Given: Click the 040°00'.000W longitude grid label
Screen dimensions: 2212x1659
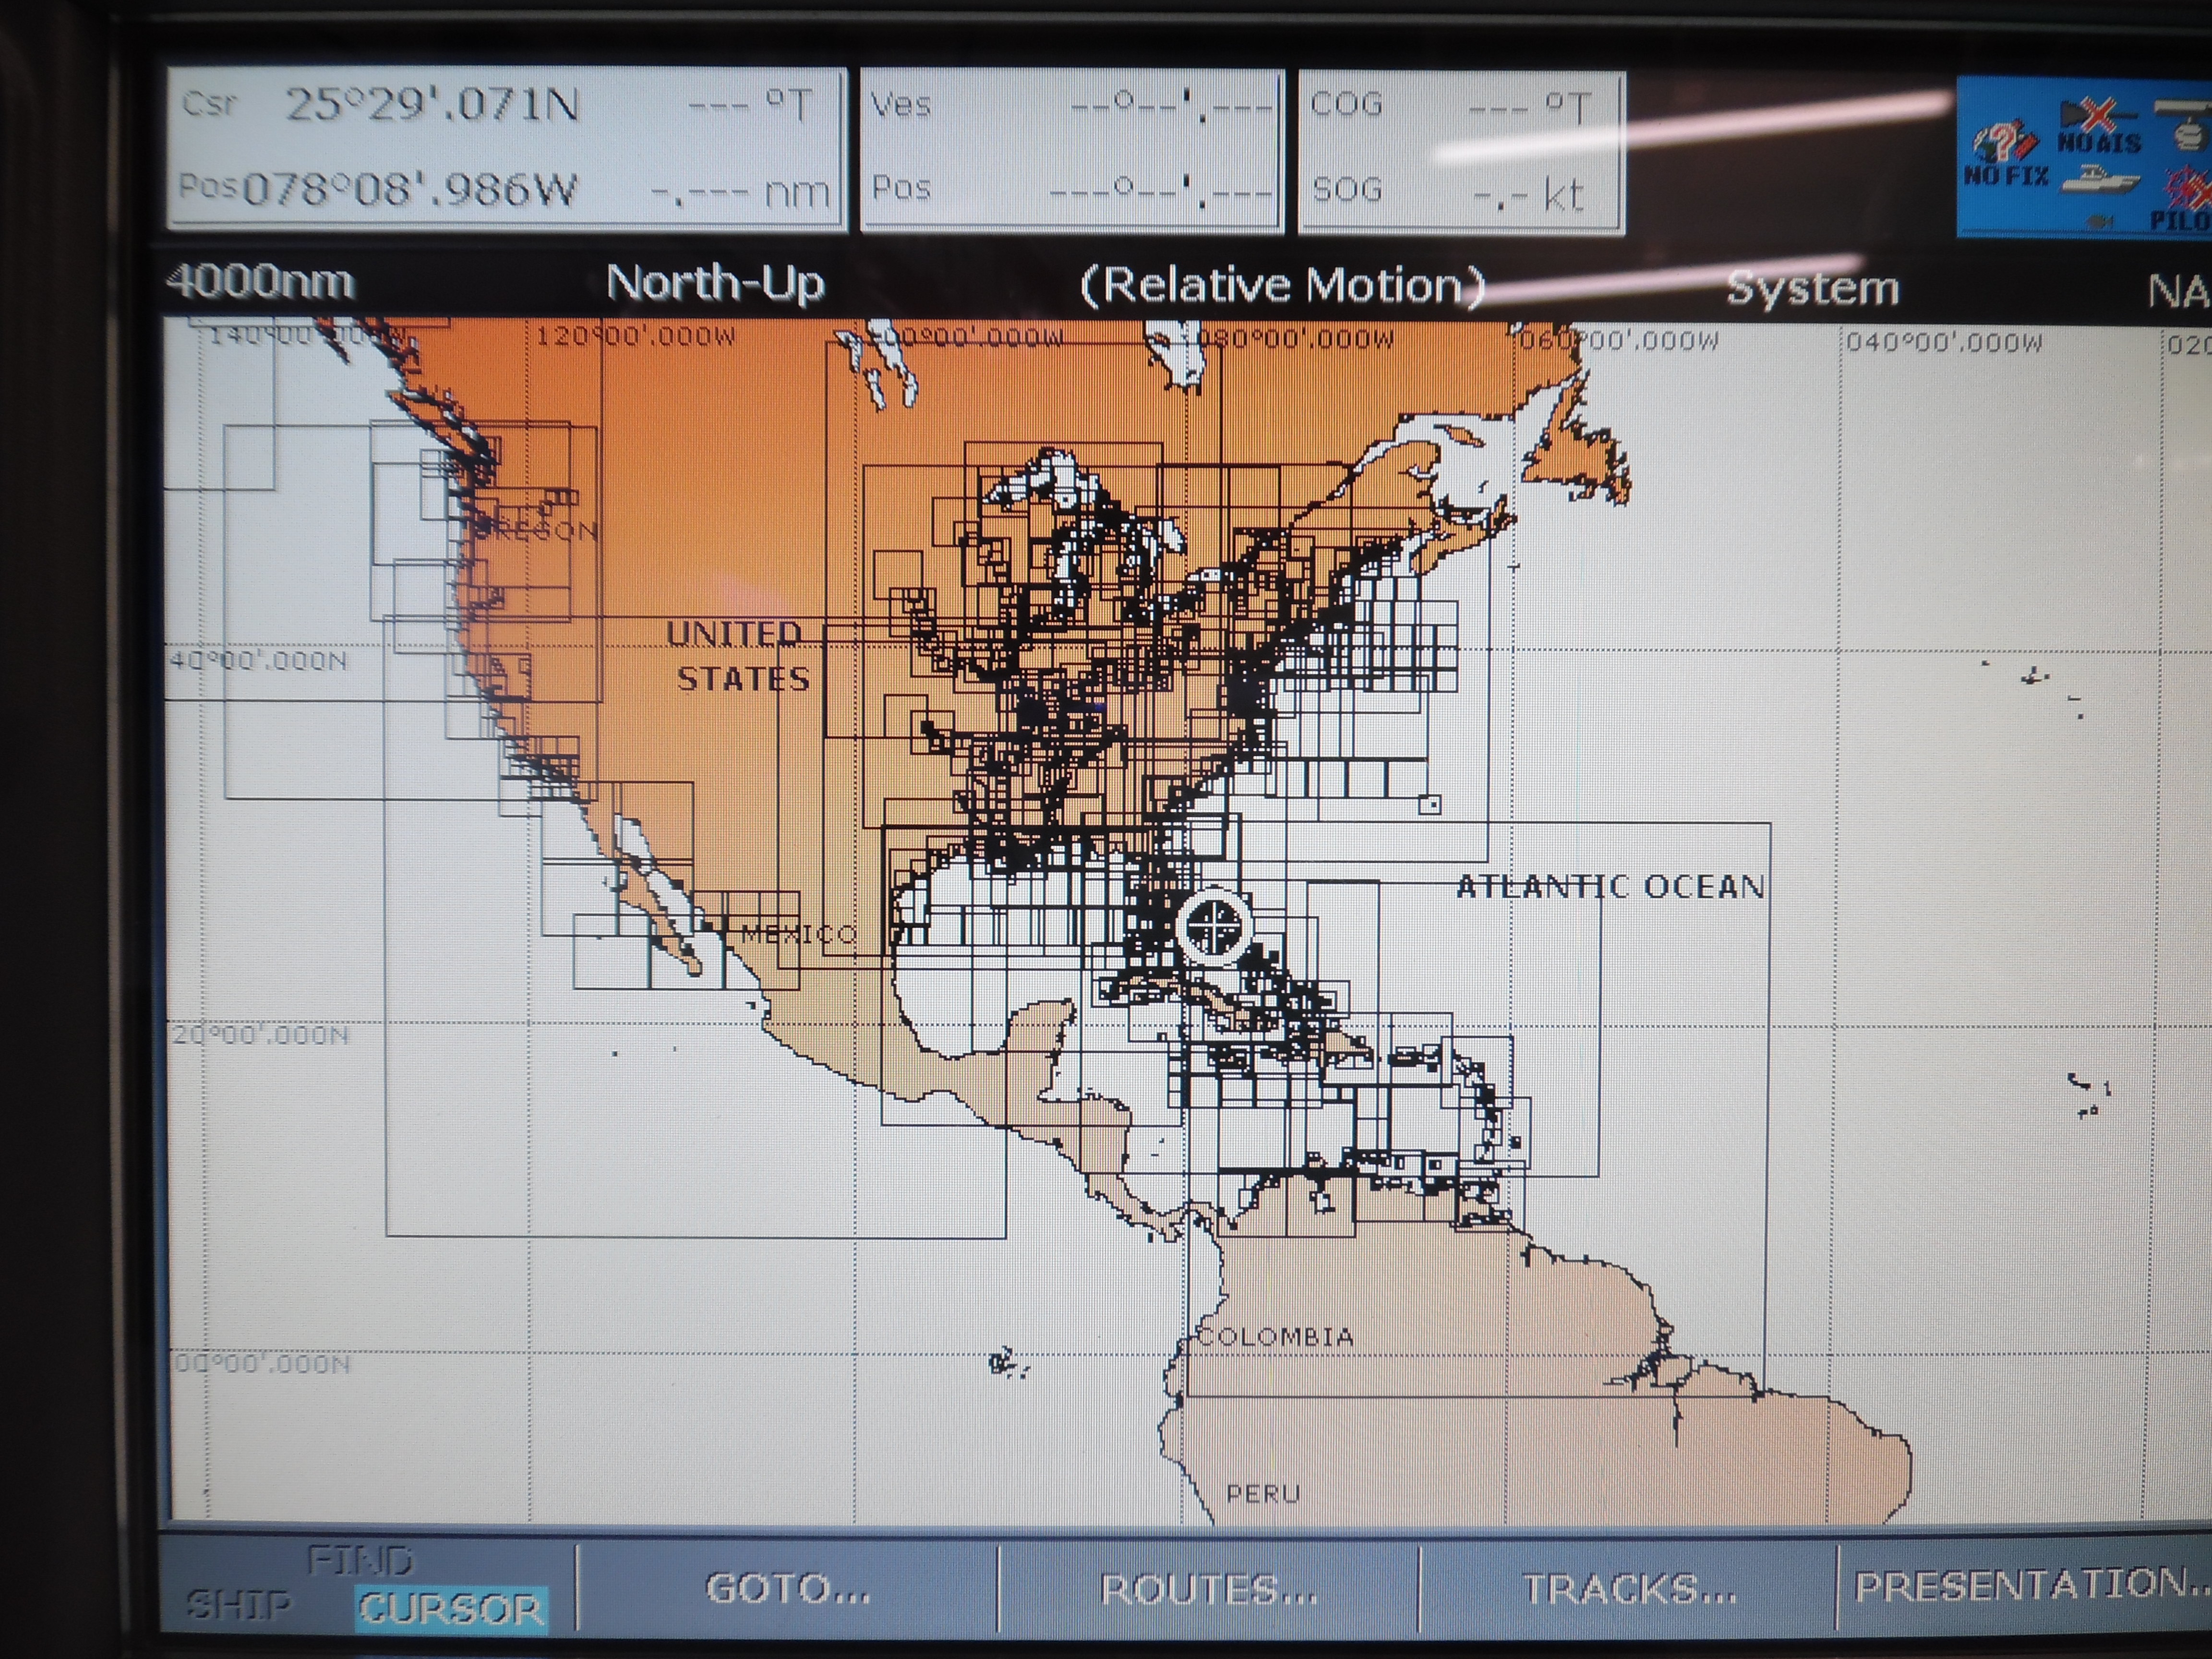Looking at the screenshot, I should [1943, 343].
